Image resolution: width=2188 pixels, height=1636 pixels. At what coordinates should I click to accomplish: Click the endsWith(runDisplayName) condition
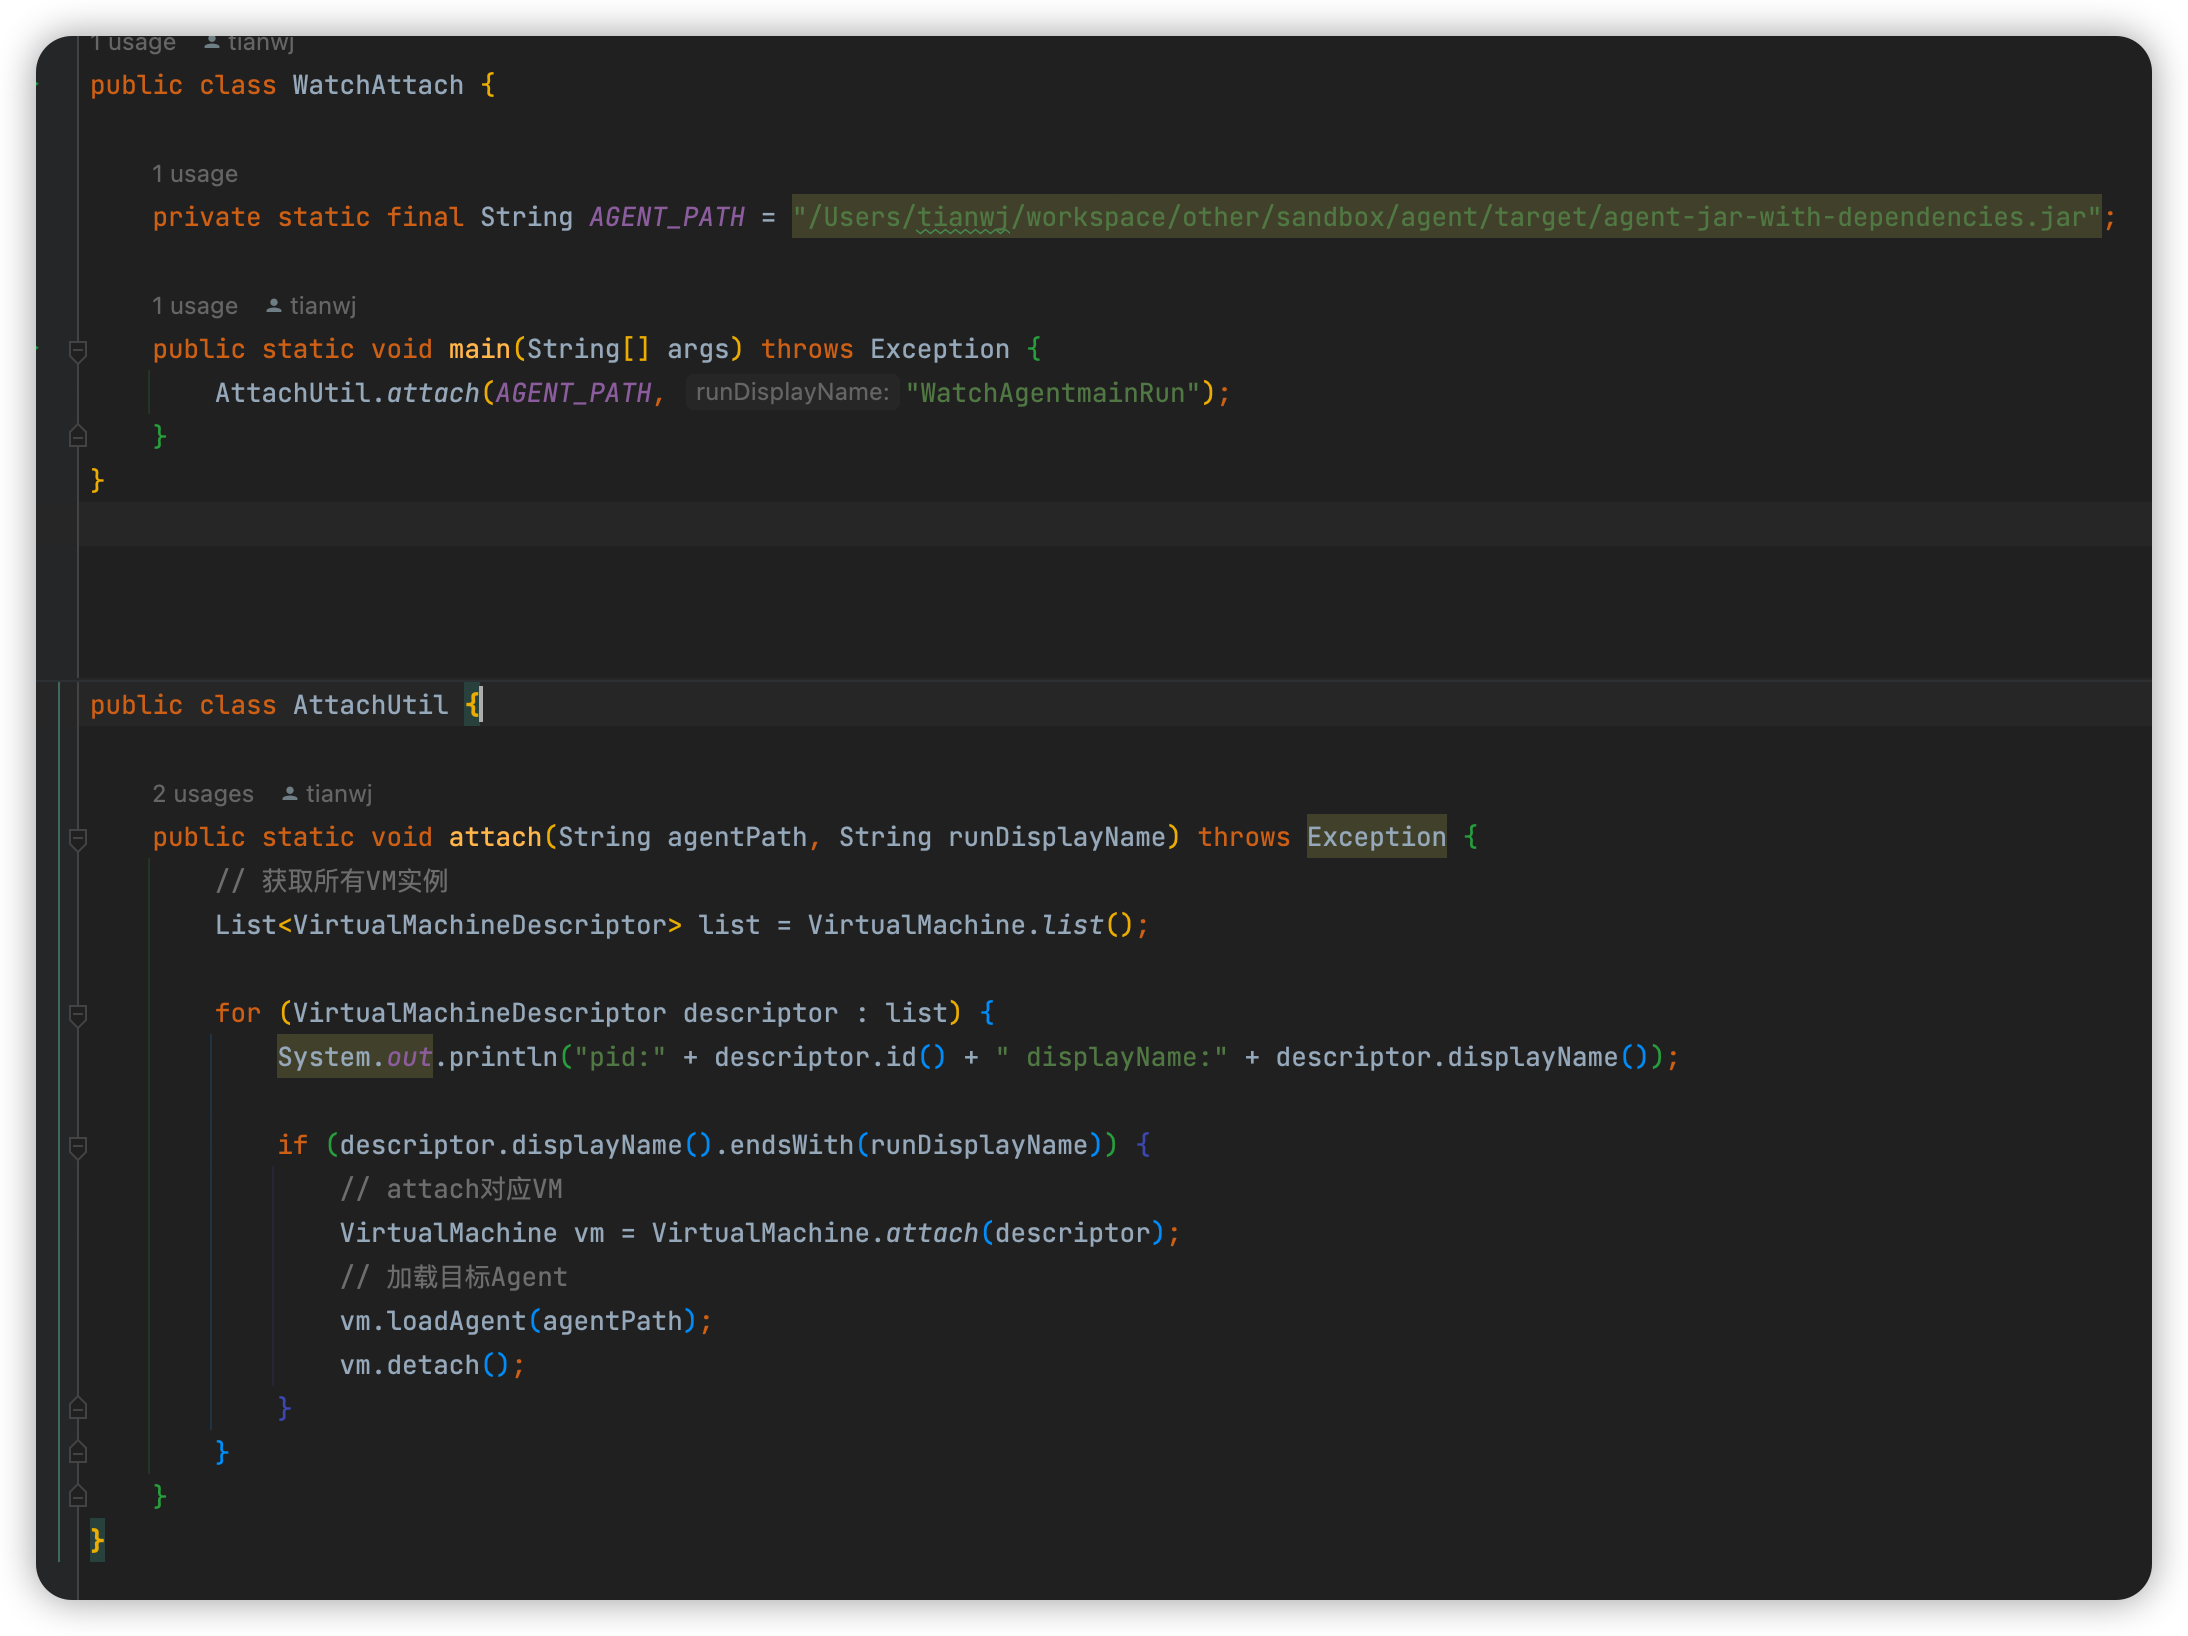(916, 1145)
